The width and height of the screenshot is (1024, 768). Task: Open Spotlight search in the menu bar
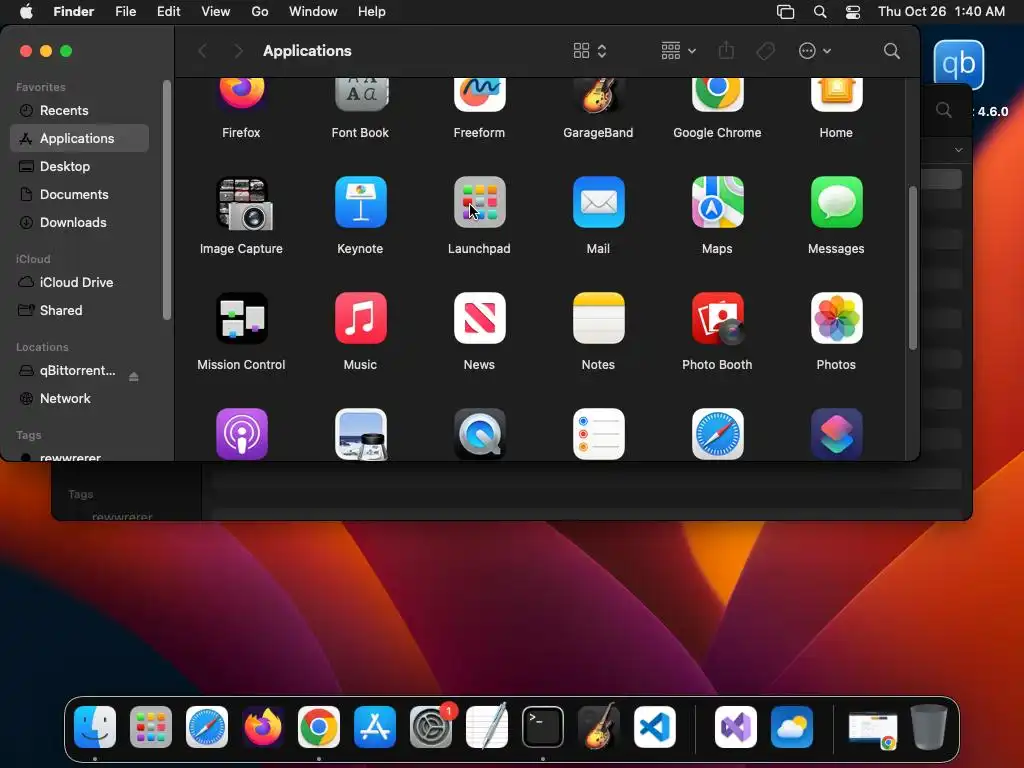[820, 12]
